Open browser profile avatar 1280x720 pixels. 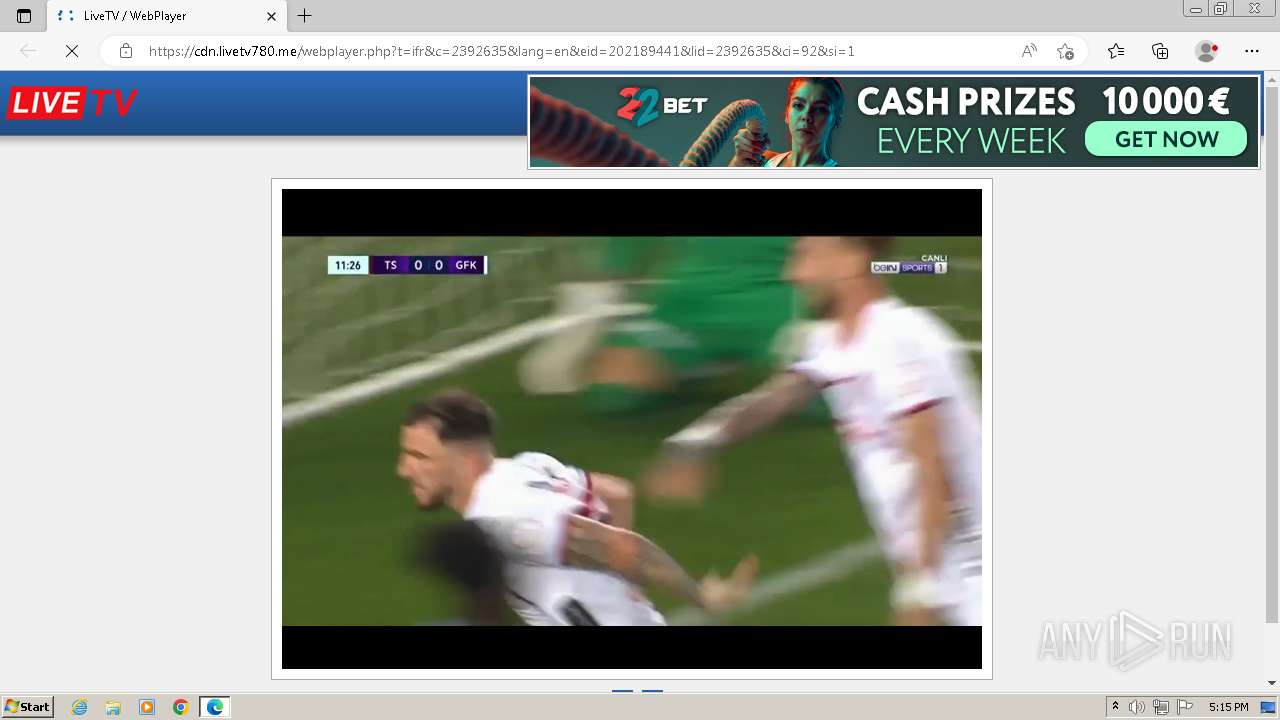coord(1207,51)
